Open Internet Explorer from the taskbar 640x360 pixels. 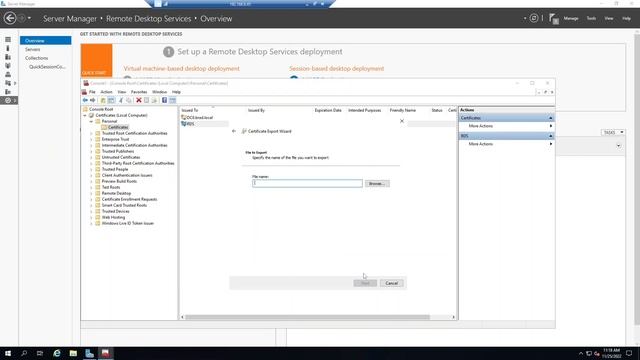coord(57,353)
